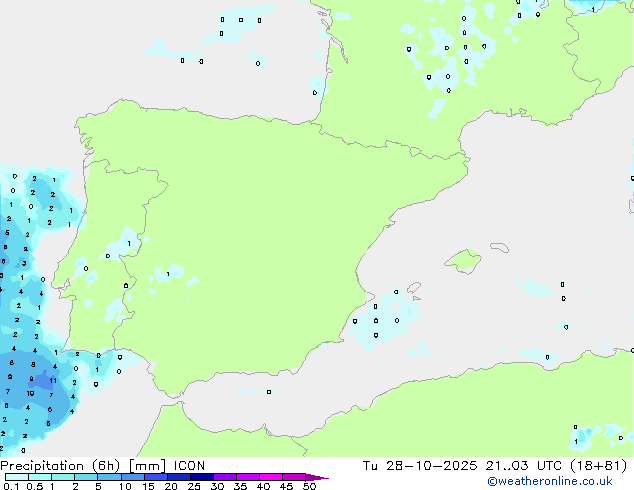The image size is (634, 490).
Task: Click the 40–45 mm magenta legend swatch
Action: [x=271, y=477]
